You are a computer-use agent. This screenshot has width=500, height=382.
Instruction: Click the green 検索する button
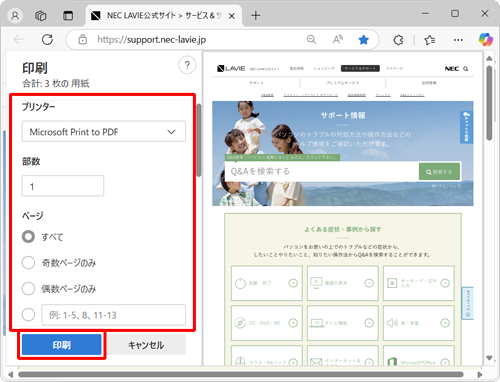pyautogui.click(x=439, y=172)
